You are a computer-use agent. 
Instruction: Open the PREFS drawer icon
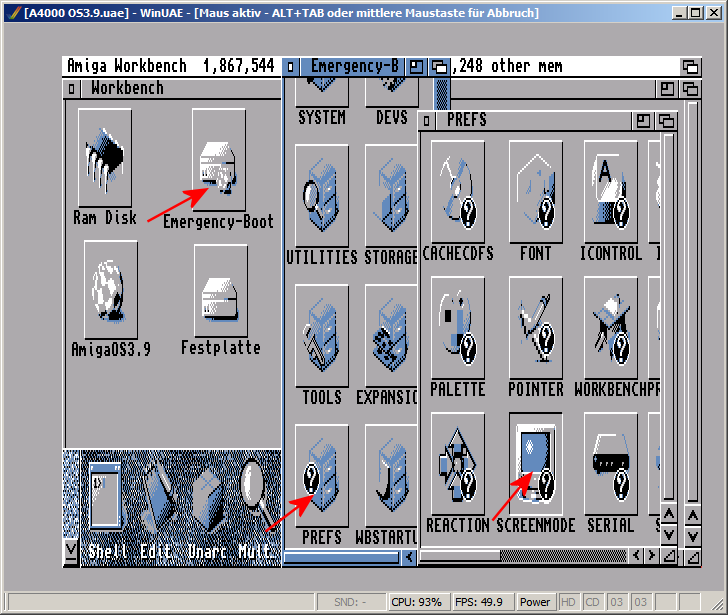click(x=322, y=476)
